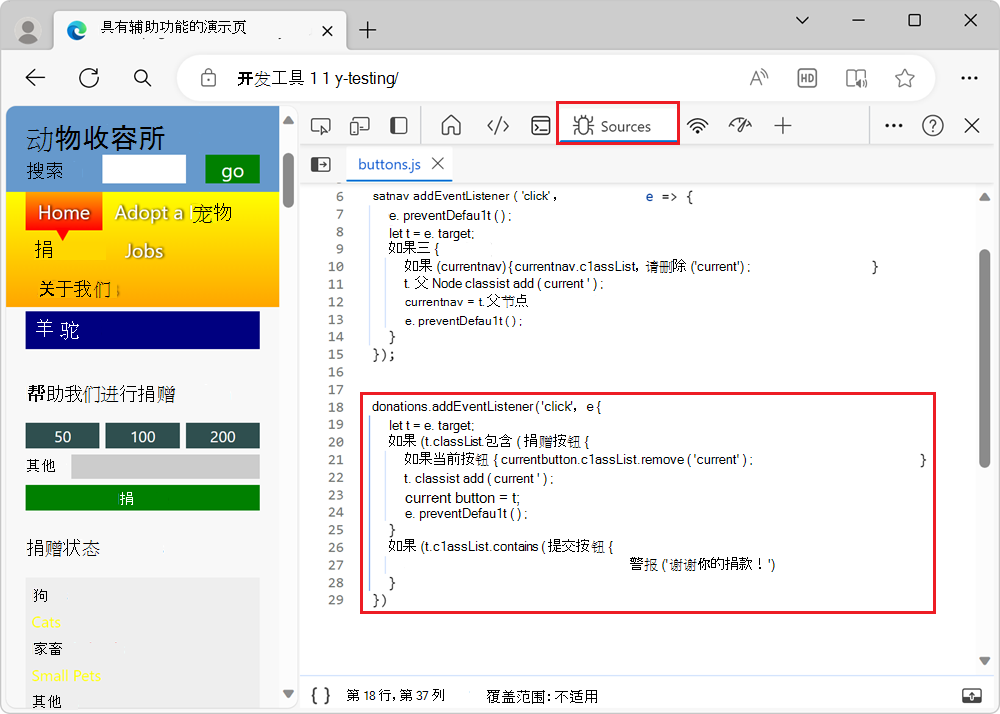Image resolution: width=1000 pixels, height=714 pixels.
Task: Open the browser tab actions chevron
Action: coord(802,20)
